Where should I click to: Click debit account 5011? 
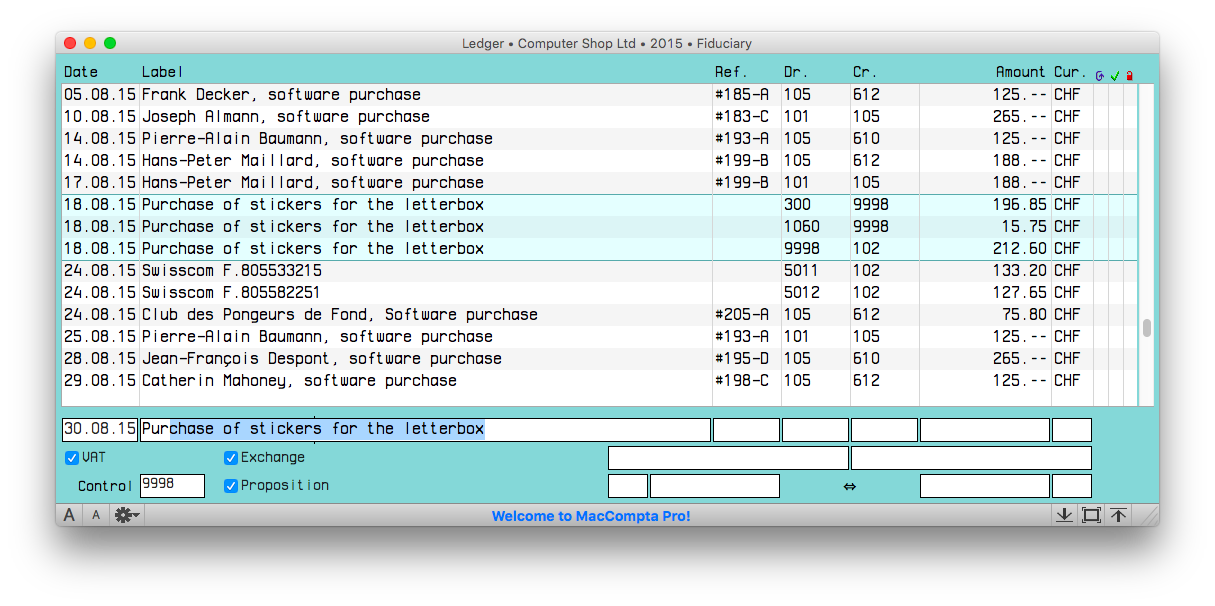pos(802,271)
